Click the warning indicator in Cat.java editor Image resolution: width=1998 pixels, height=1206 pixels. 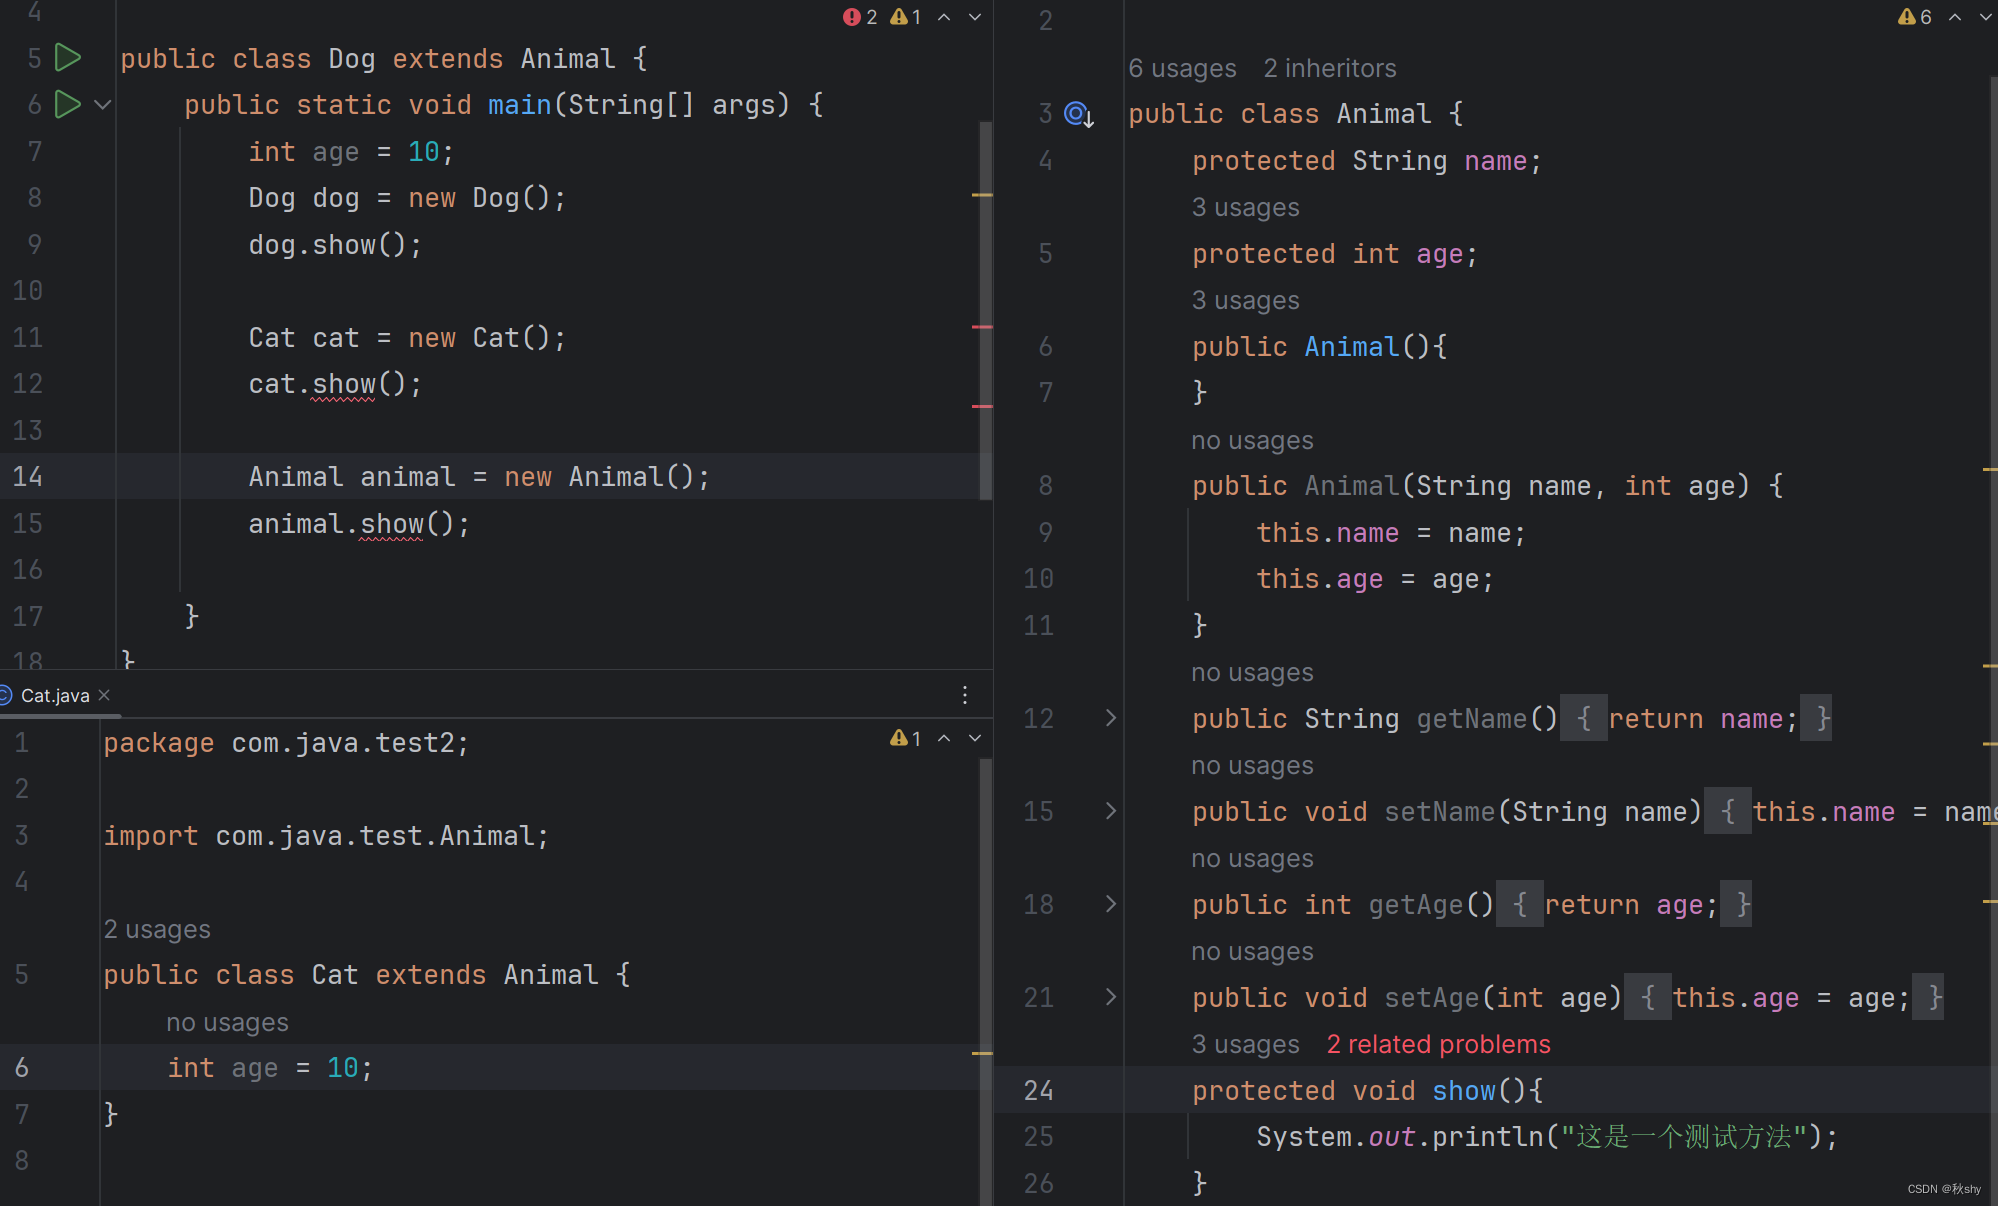click(x=905, y=738)
